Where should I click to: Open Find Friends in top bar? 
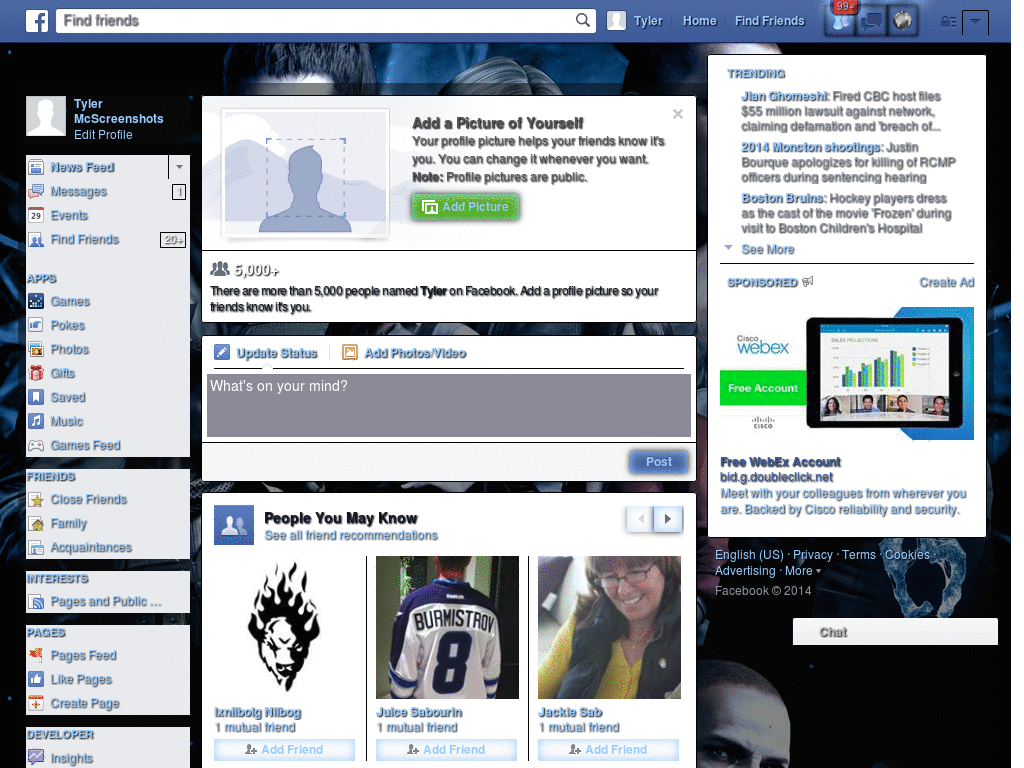point(769,21)
